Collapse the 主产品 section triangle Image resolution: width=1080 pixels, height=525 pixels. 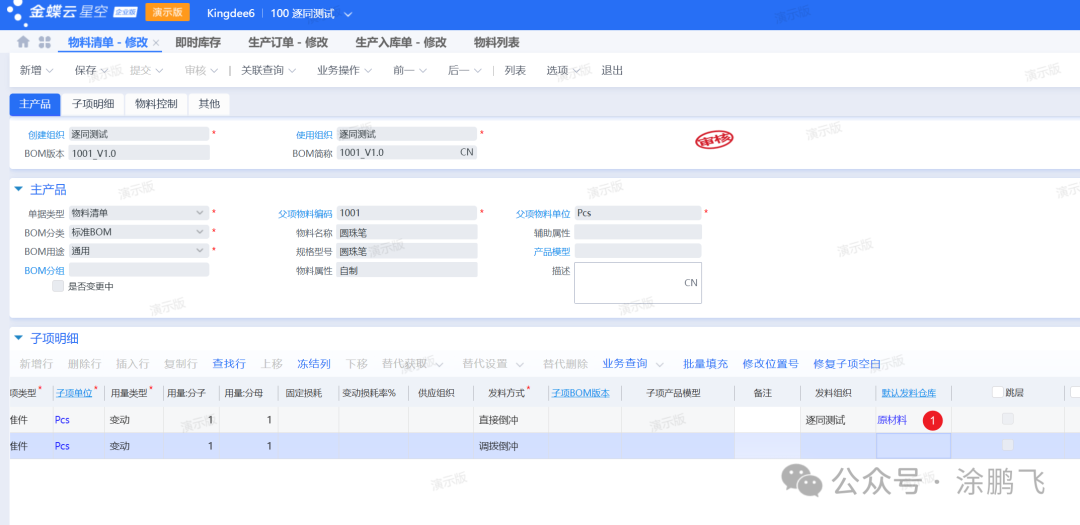pos(18,189)
